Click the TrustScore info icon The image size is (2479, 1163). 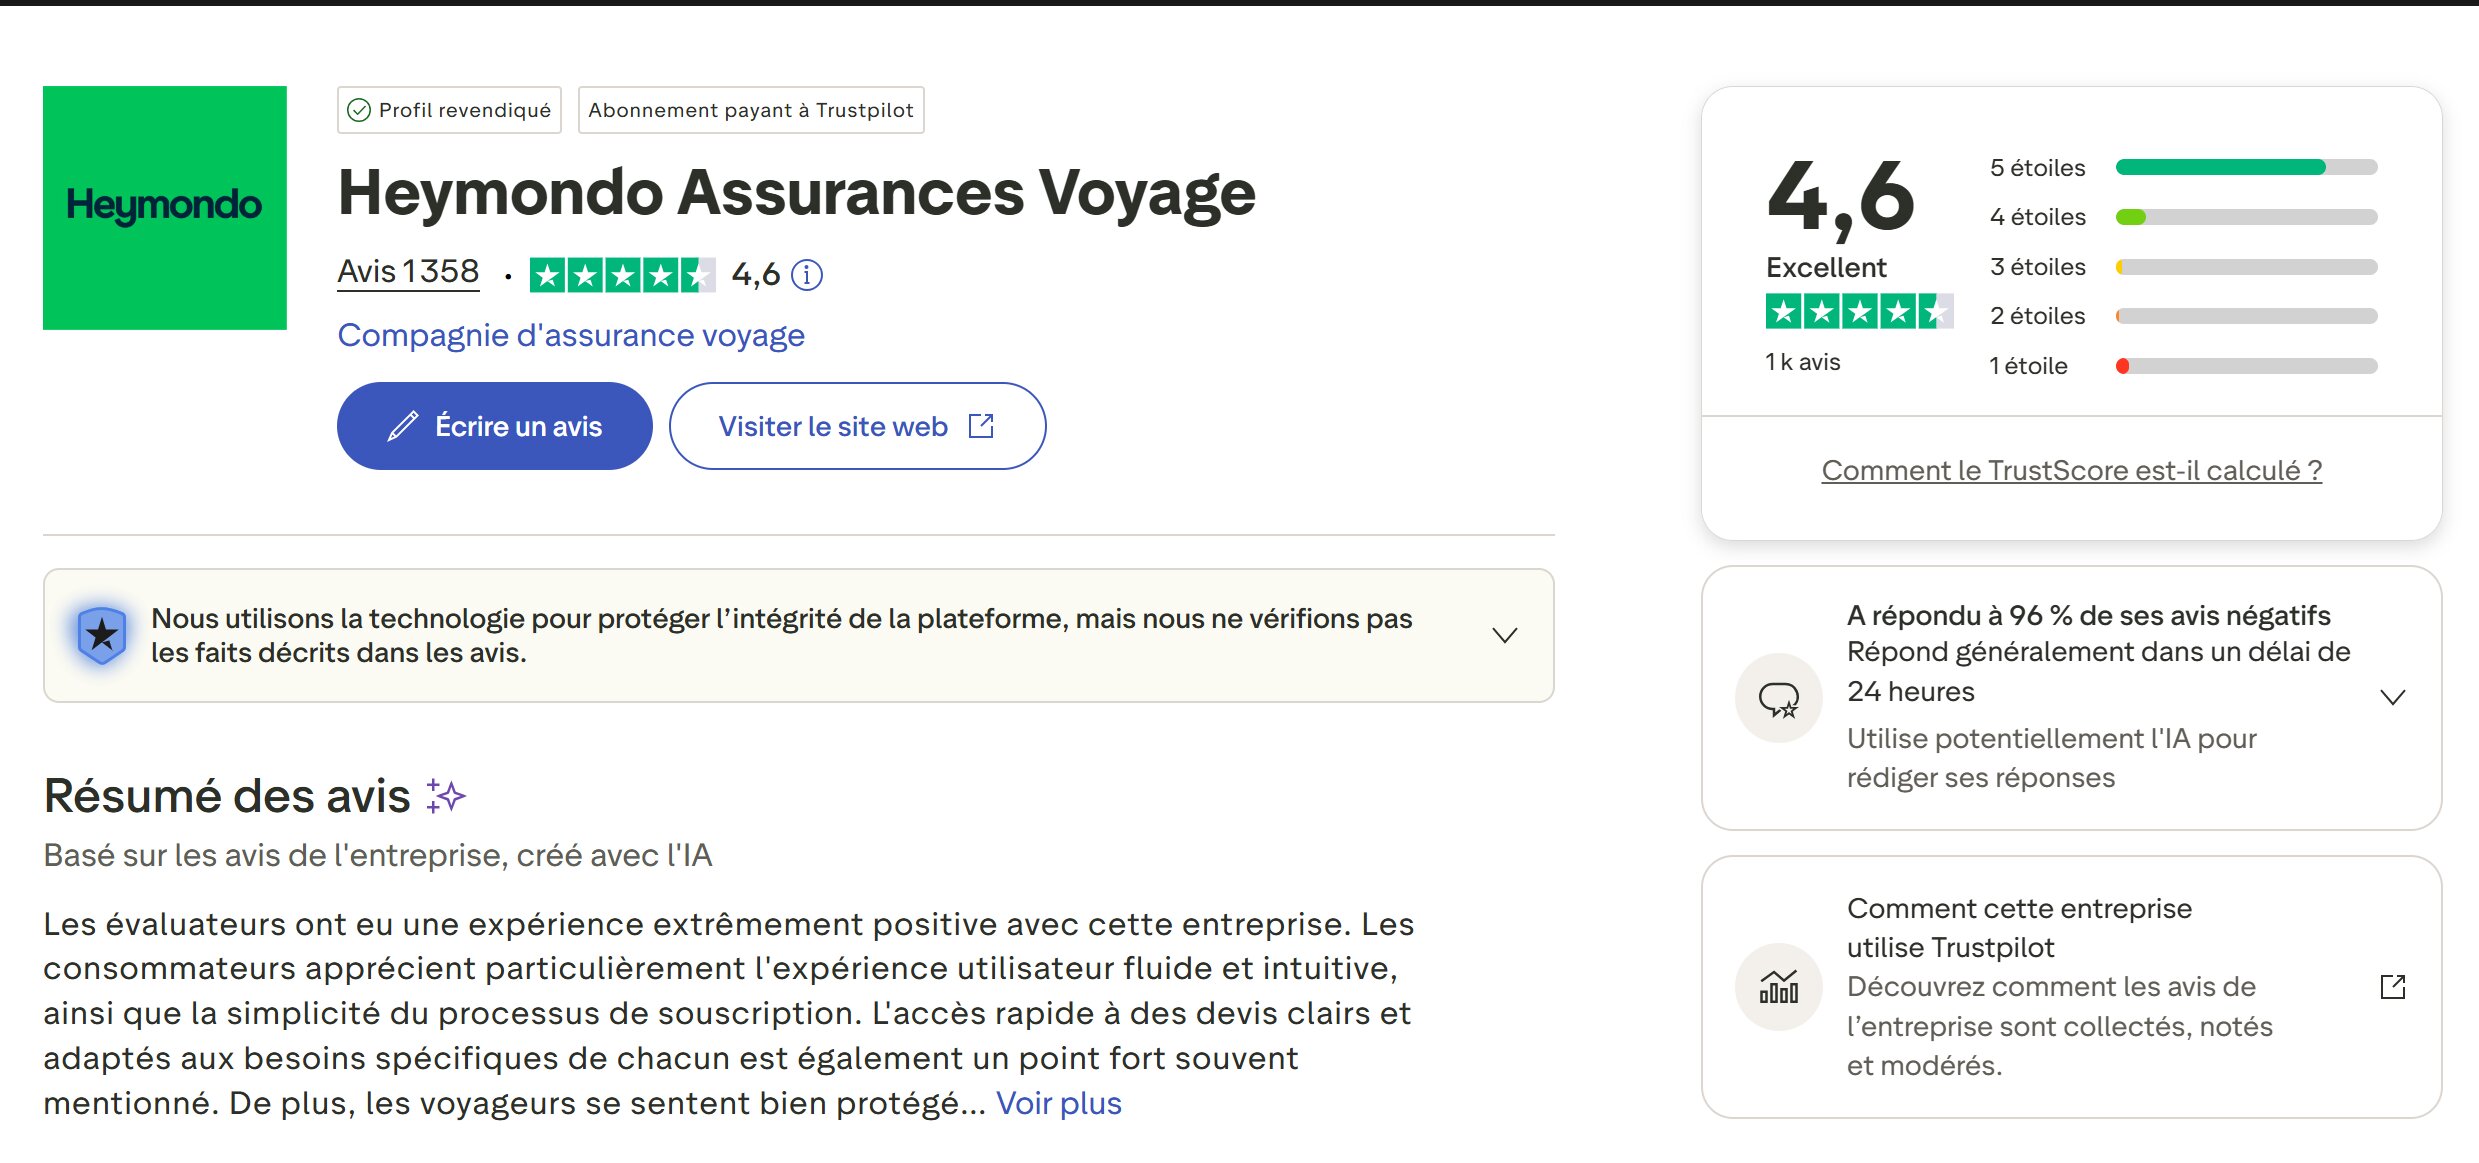(x=807, y=274)
